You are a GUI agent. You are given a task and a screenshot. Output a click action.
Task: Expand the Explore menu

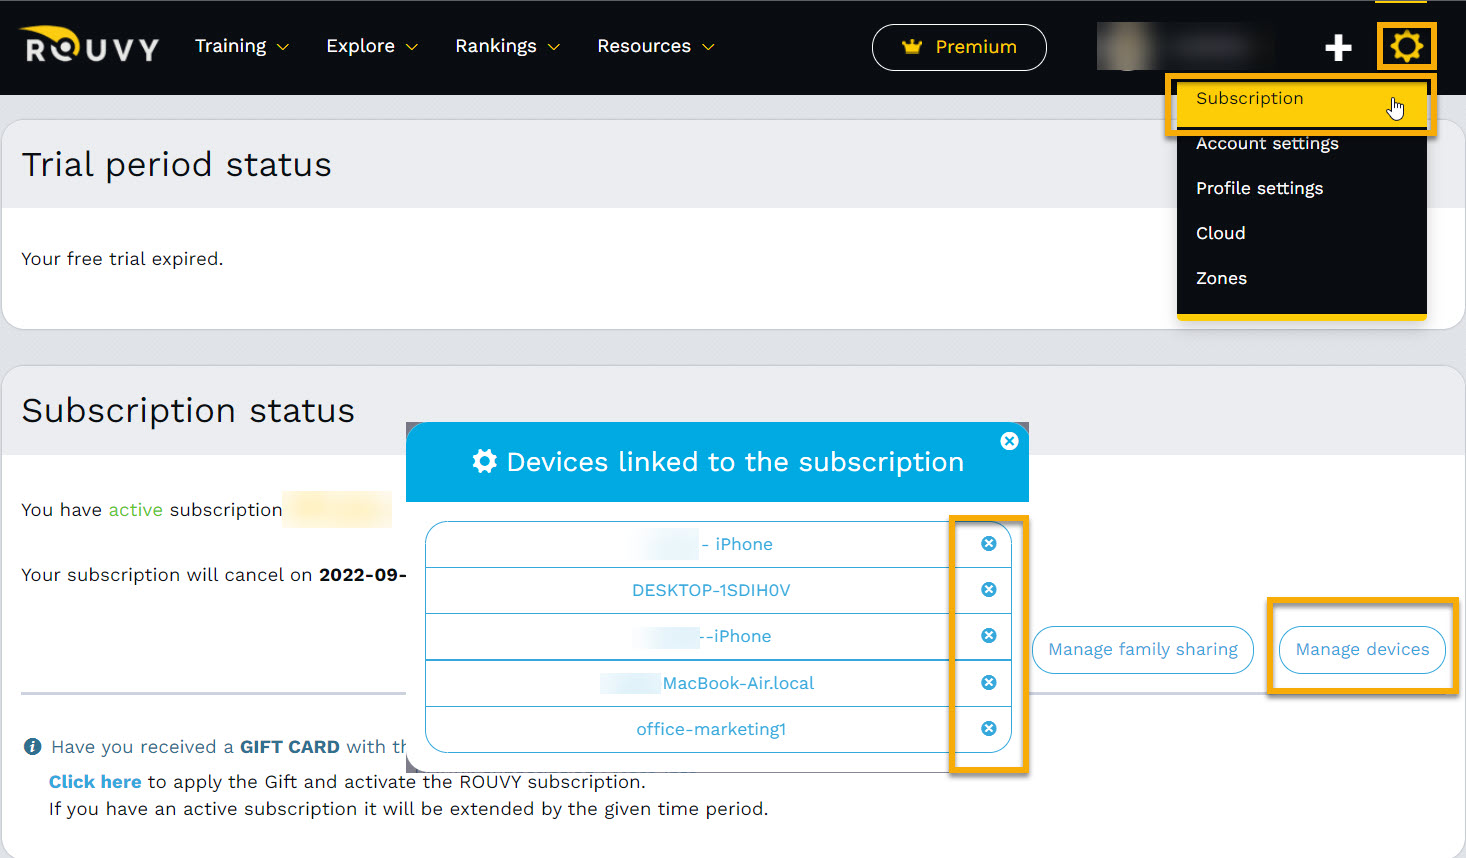coord(372,46)
